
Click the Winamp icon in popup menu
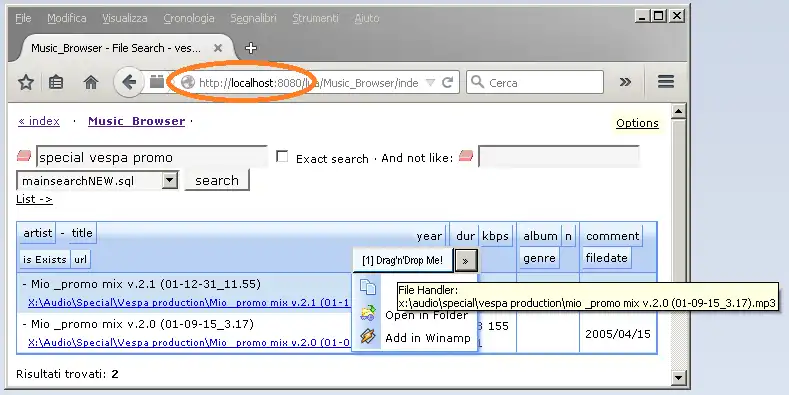point(368,336)
